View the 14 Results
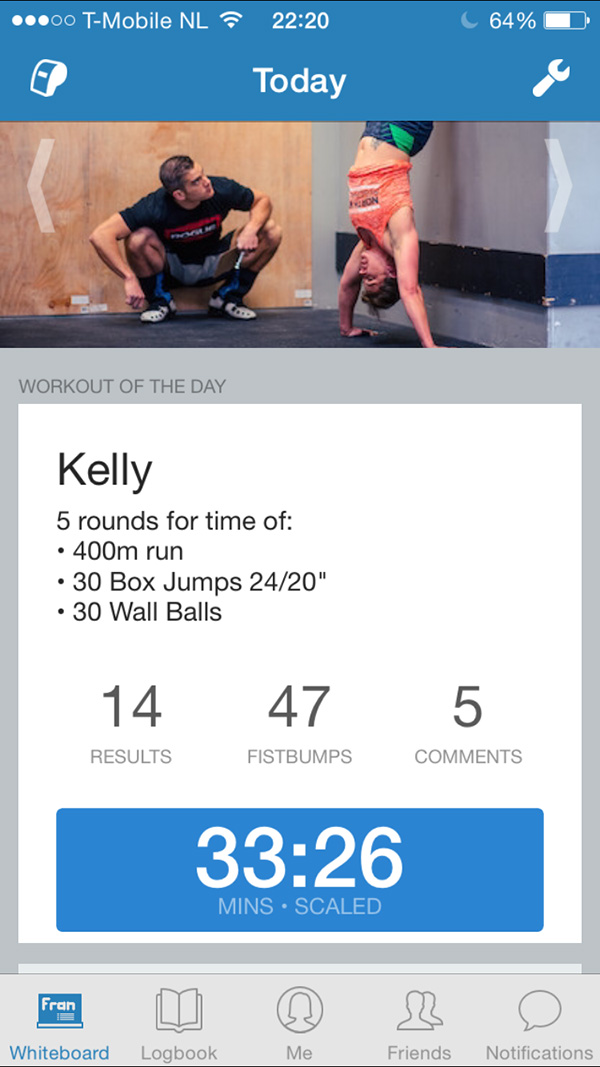This screenshot has height=1067, width=600. point(131,724)
